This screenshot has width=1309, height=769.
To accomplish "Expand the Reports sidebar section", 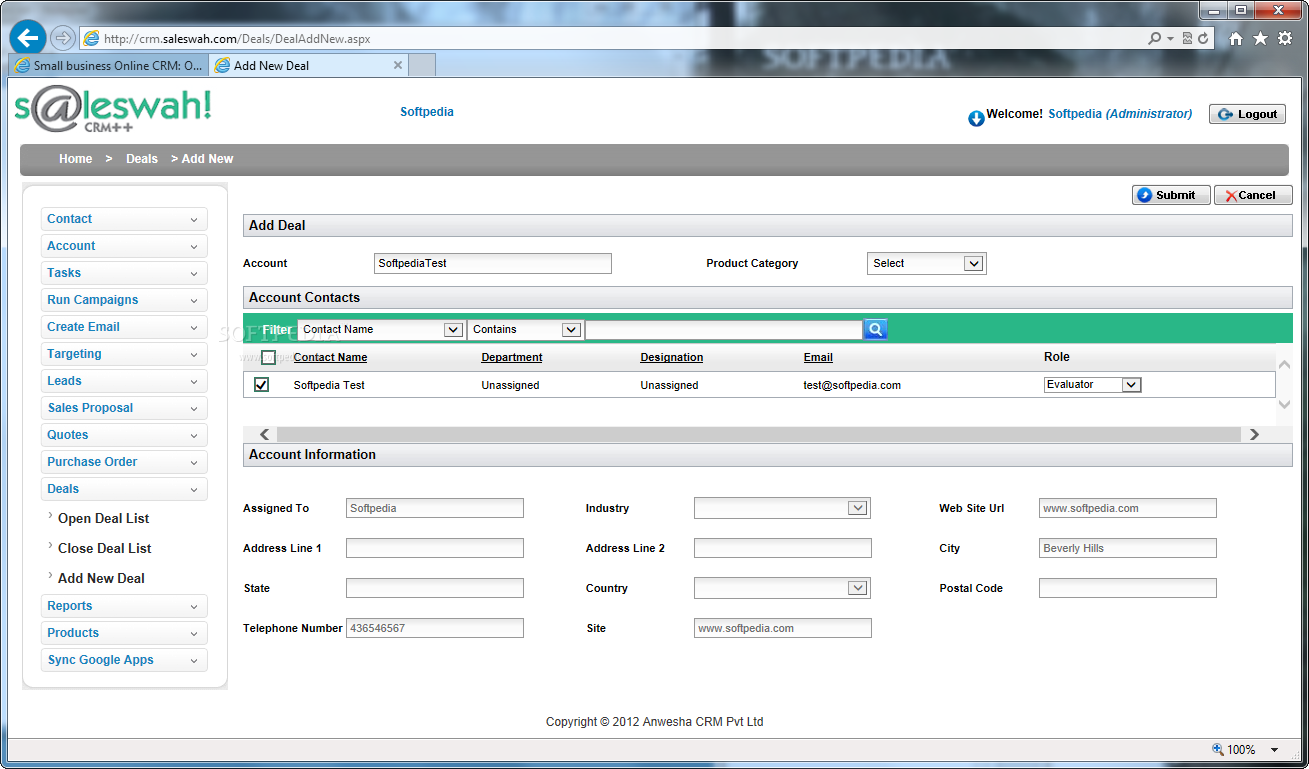I will (x=124, y=606).
